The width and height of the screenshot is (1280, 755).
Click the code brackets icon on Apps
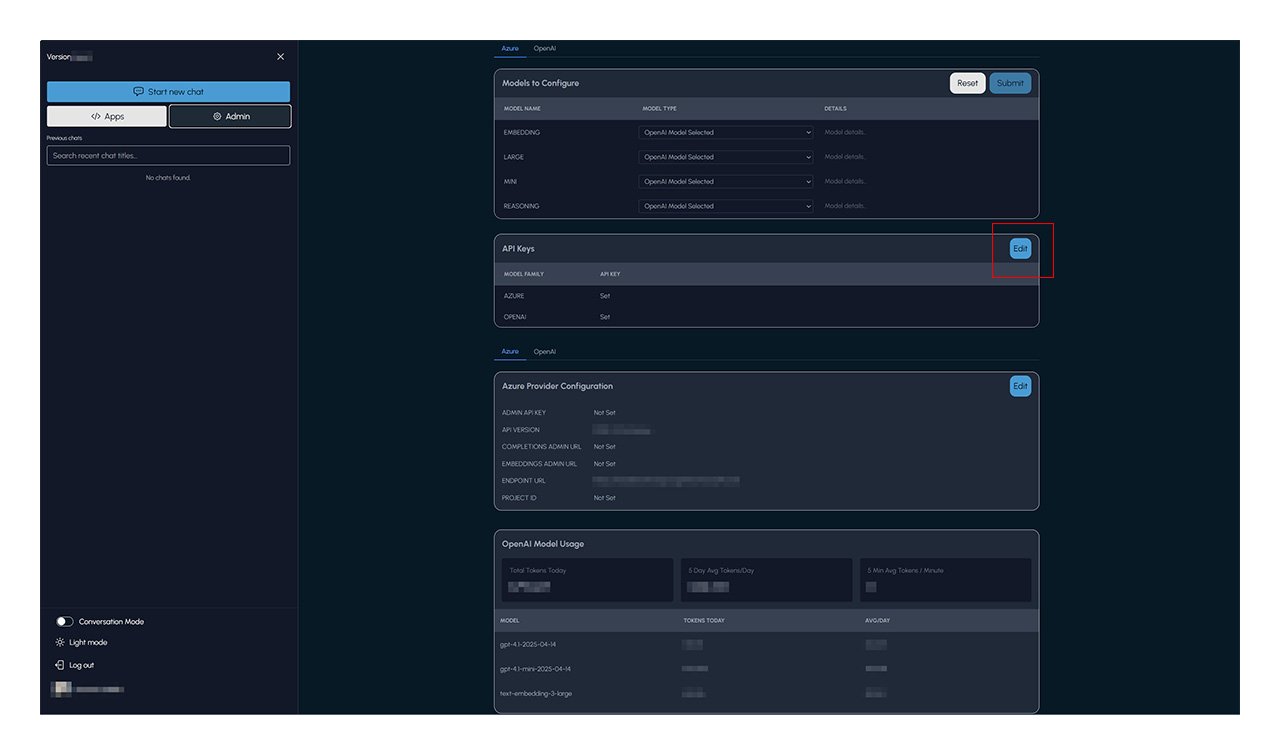pos(96,117)
